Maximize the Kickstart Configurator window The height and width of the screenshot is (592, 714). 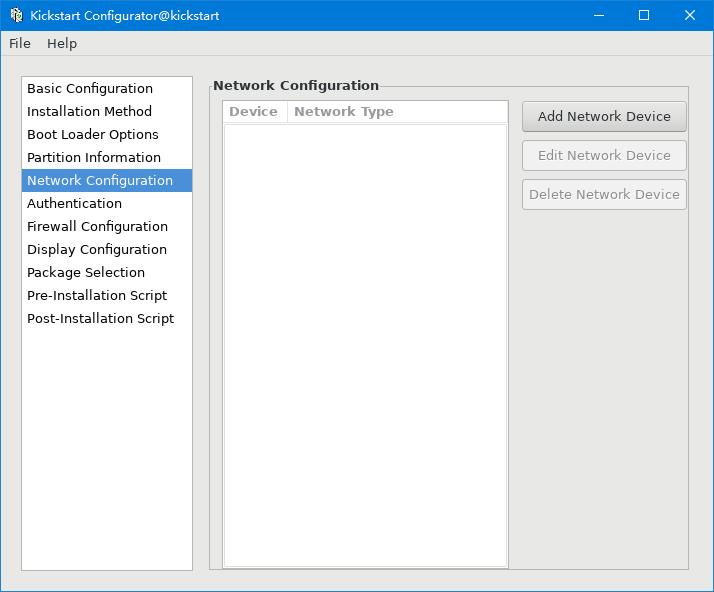[x=644, y=15]
